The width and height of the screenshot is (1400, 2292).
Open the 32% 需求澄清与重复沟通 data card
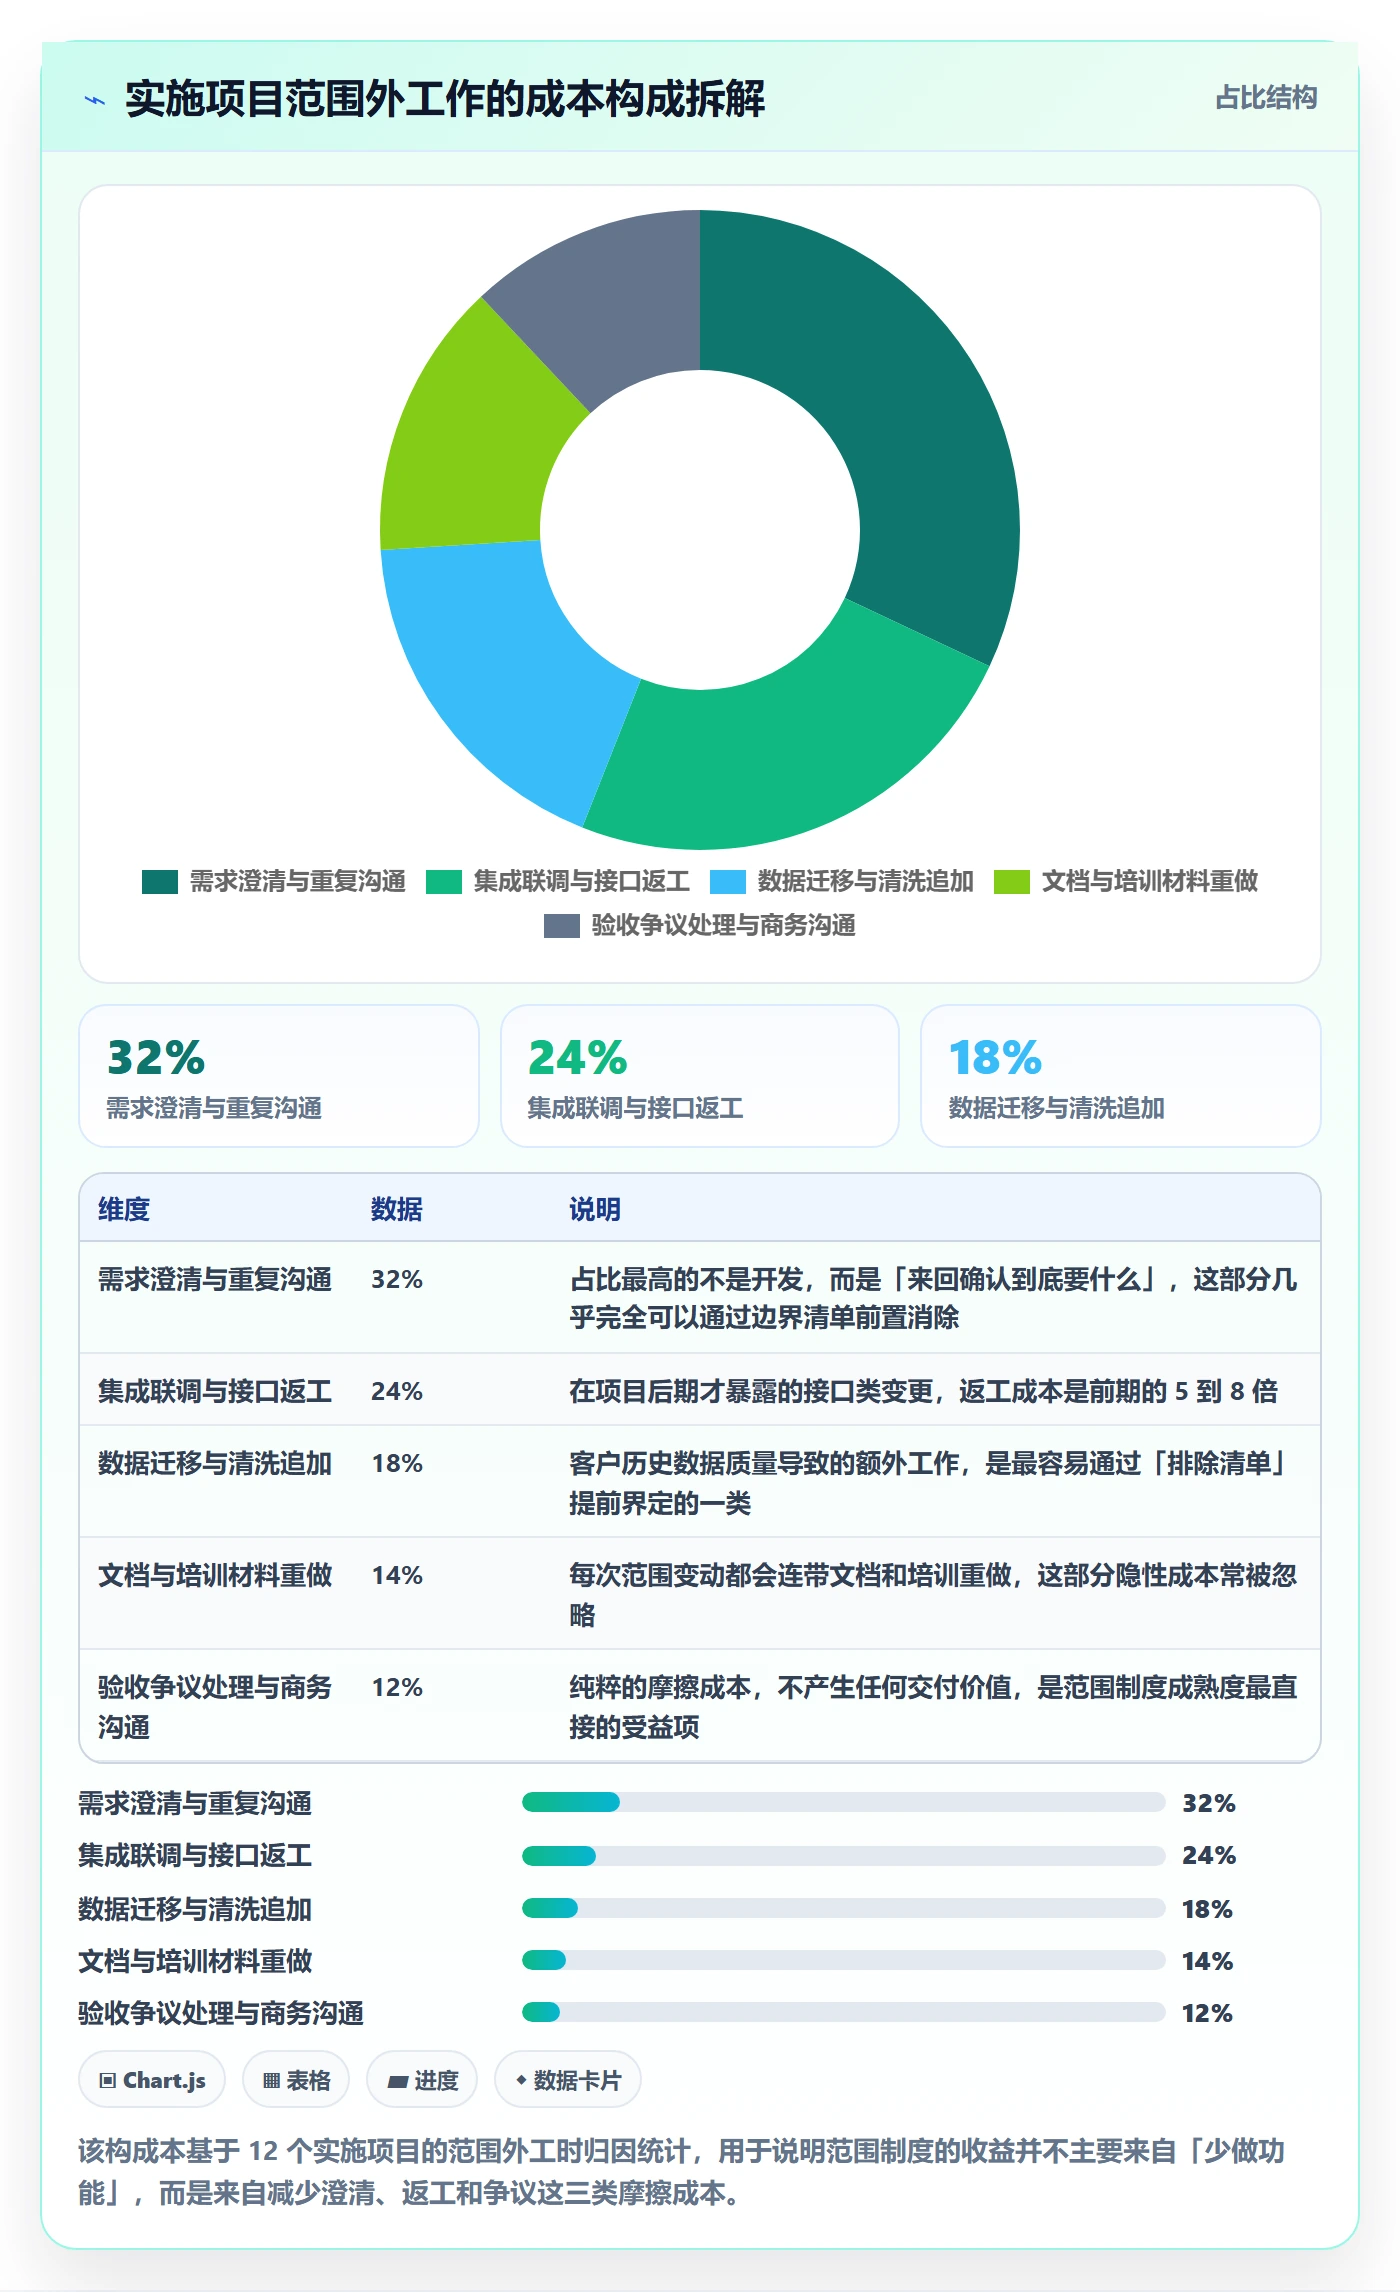(279, 1076)
